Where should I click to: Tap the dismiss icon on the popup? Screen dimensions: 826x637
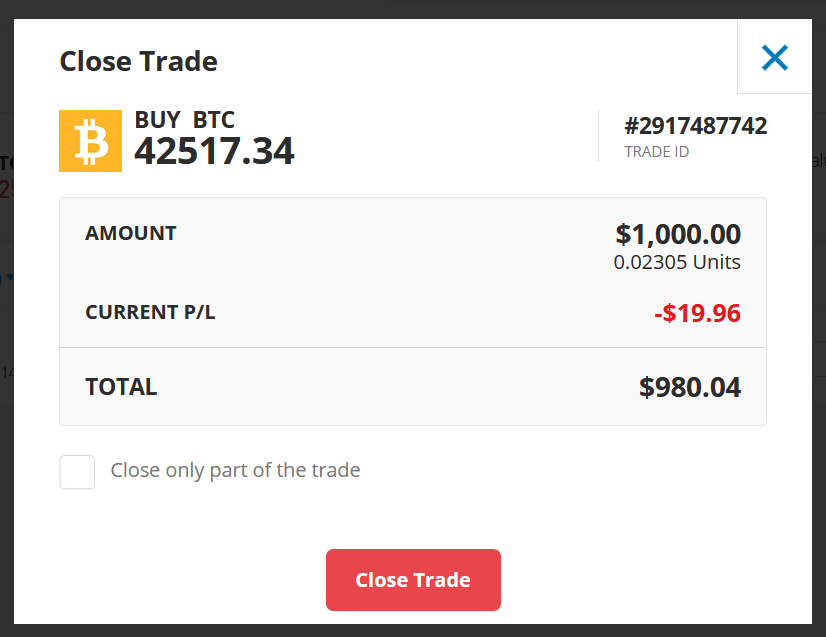pos(774,57)
